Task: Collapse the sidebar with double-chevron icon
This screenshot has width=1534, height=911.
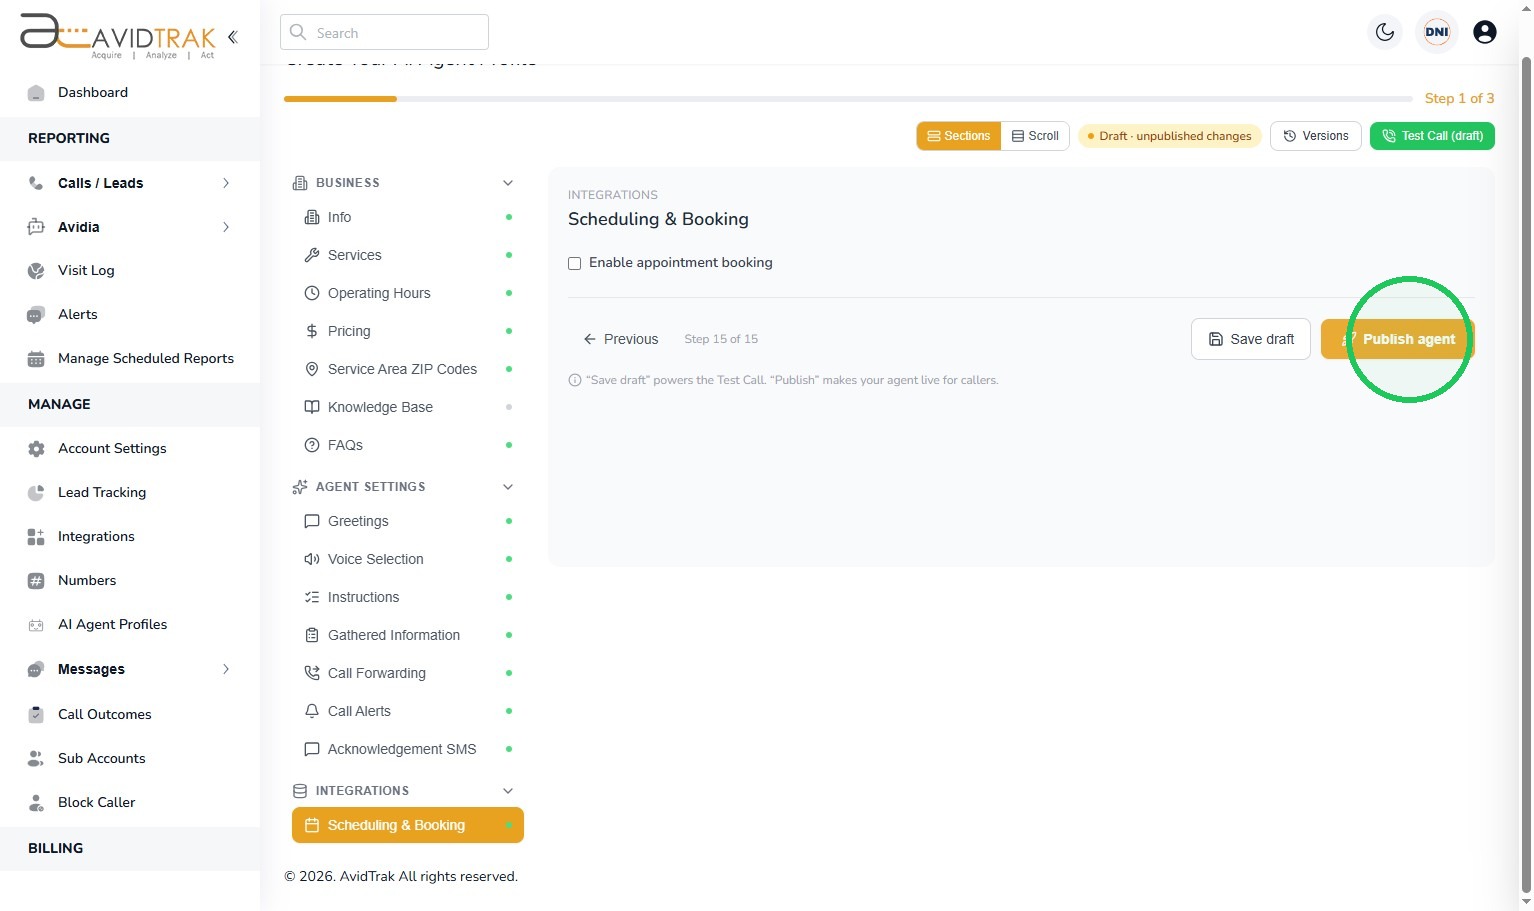Action: [233, 37]
